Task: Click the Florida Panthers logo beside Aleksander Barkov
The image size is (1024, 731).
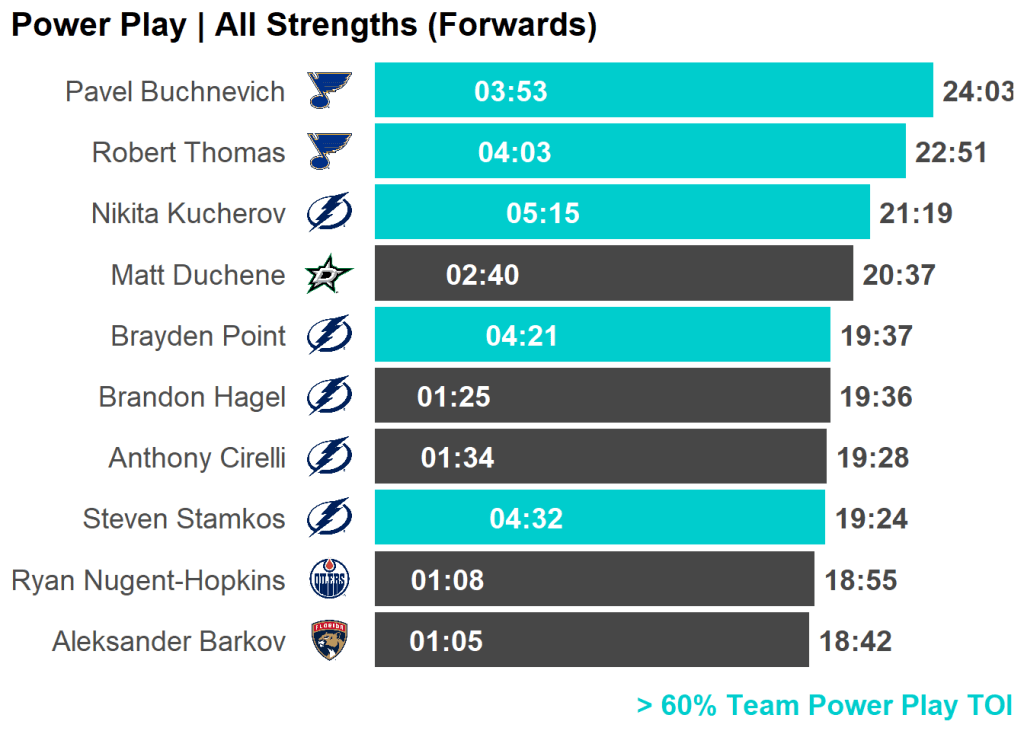Action: click(329, 641)
